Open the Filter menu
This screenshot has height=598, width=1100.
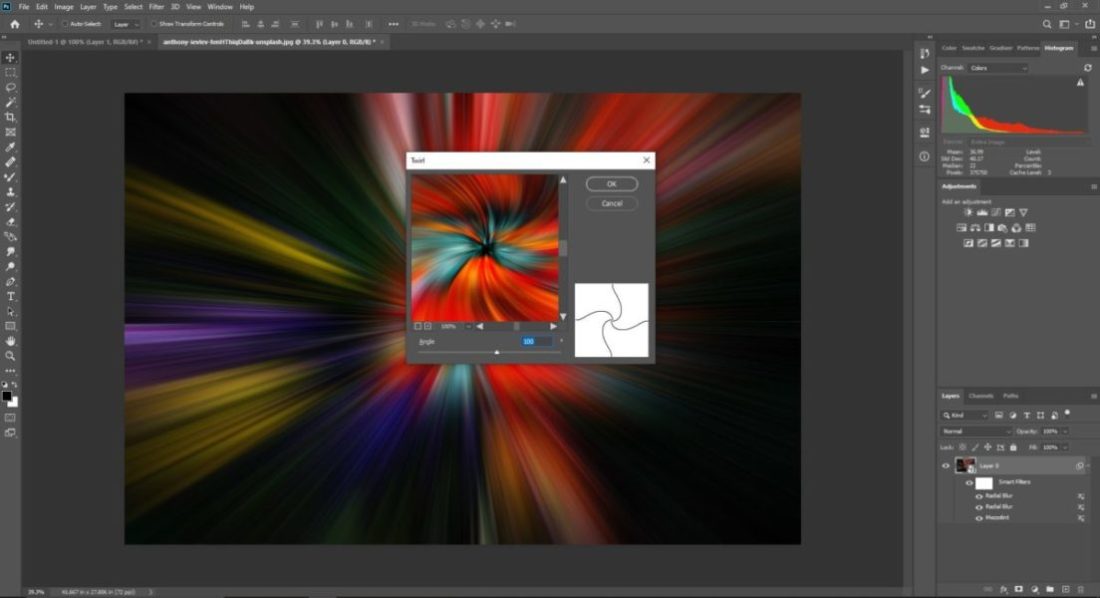(x=156, y=7)
